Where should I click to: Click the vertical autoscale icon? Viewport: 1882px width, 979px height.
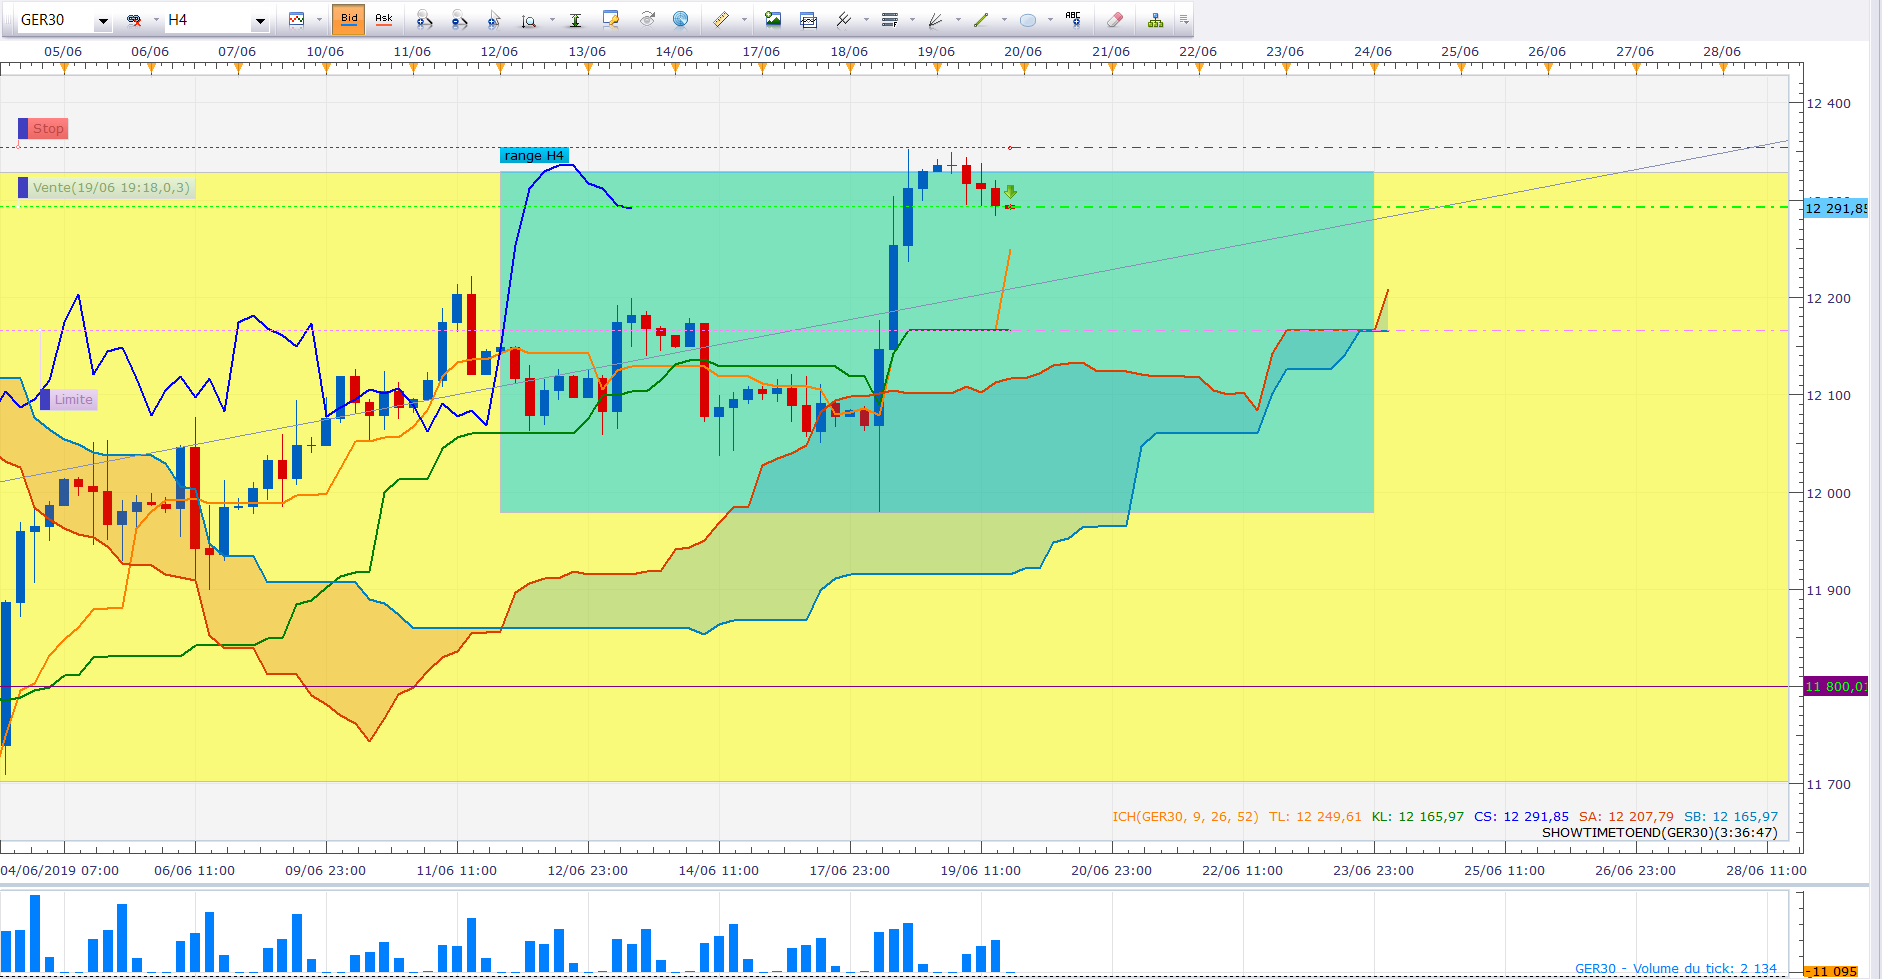click(x=576, y=20)
